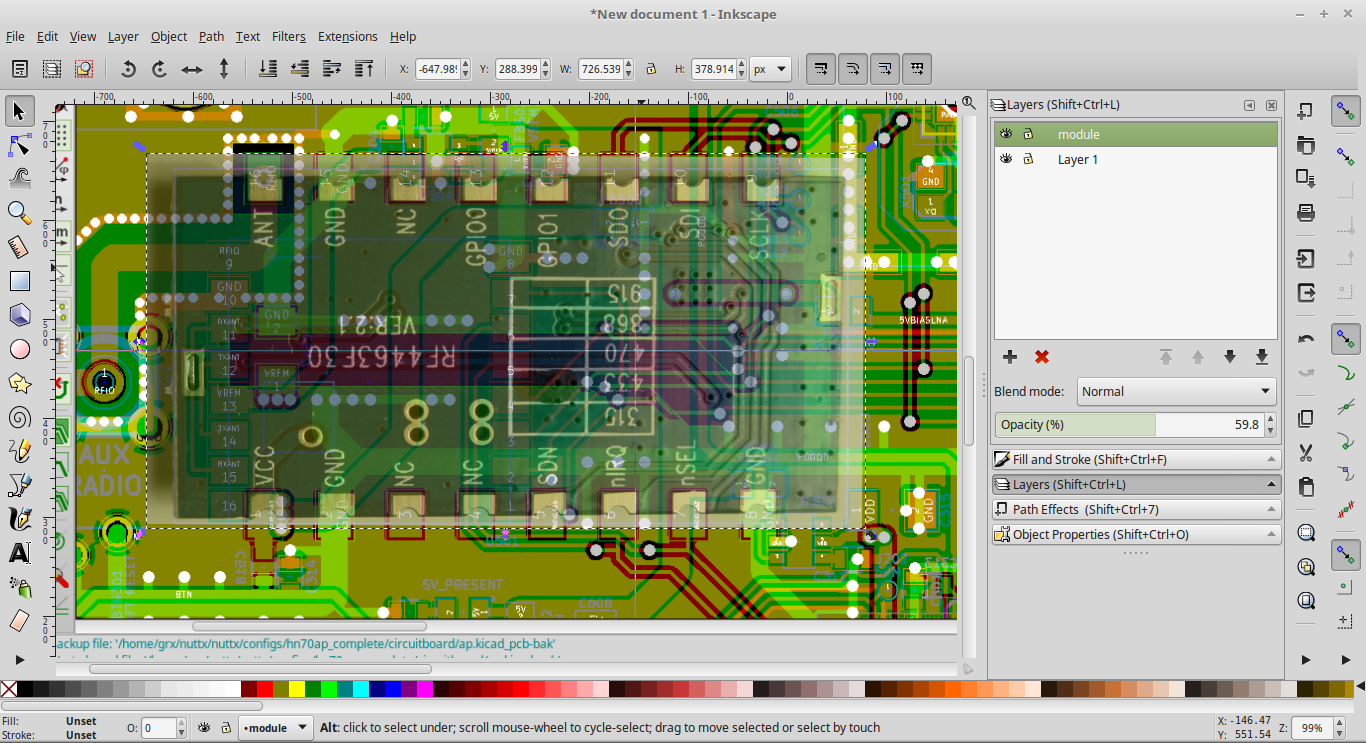Select Layer 1 row in Layers list
1366x743 pixels.
1135,159
